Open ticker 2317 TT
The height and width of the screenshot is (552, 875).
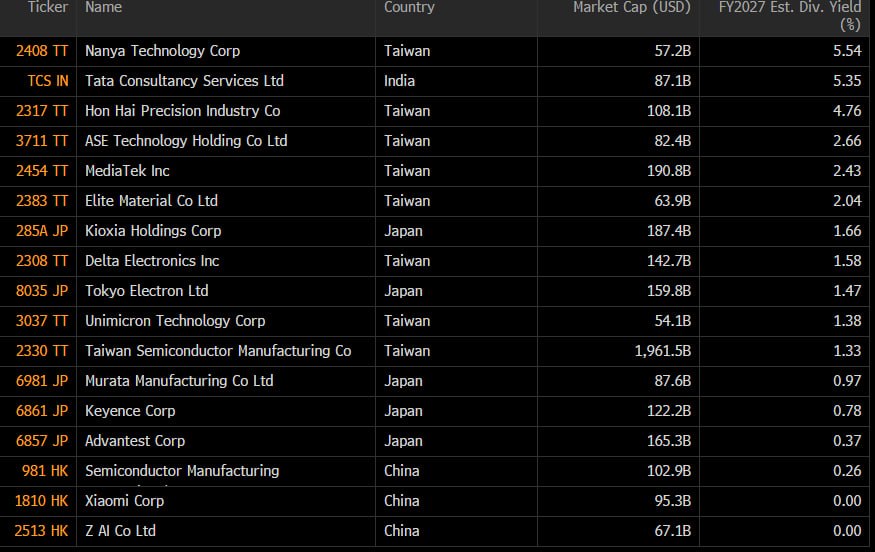pos(42,111)
